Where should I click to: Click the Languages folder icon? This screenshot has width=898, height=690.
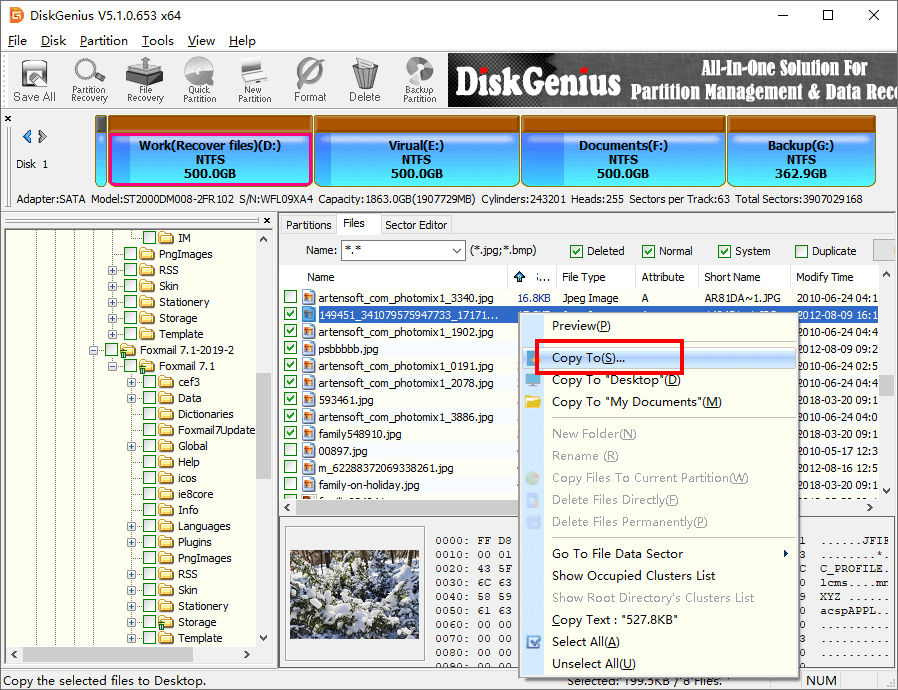point(166,526)
